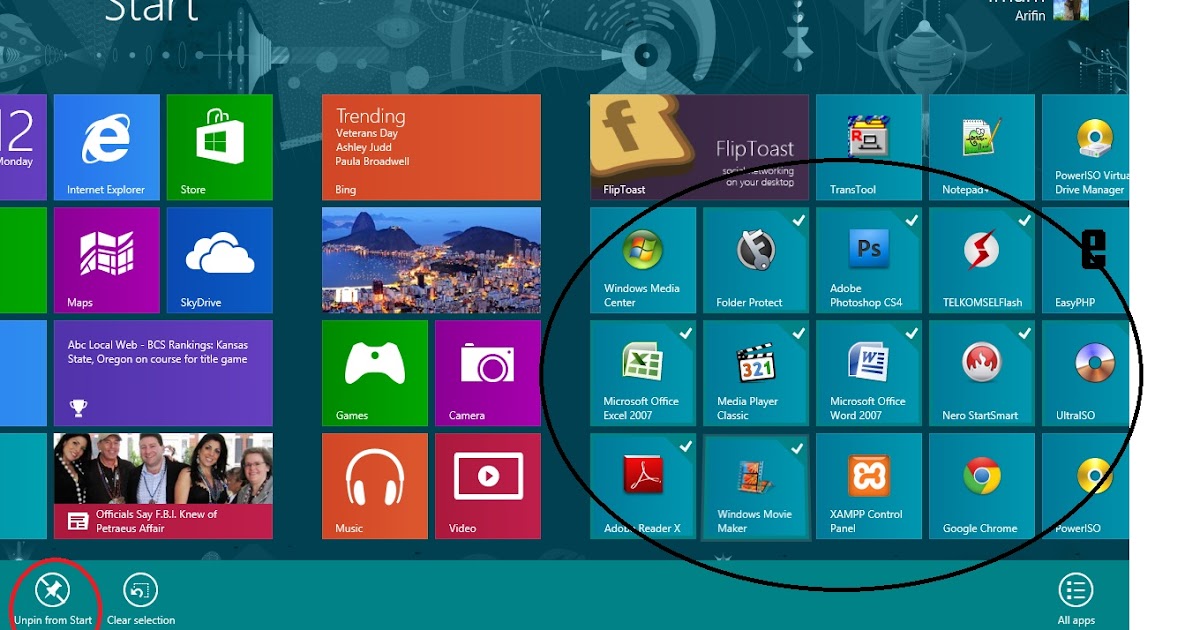Uncheck the Media Player Classic checkmark
This screenshot has width=1200, height=630.
[x=799, y=333]
